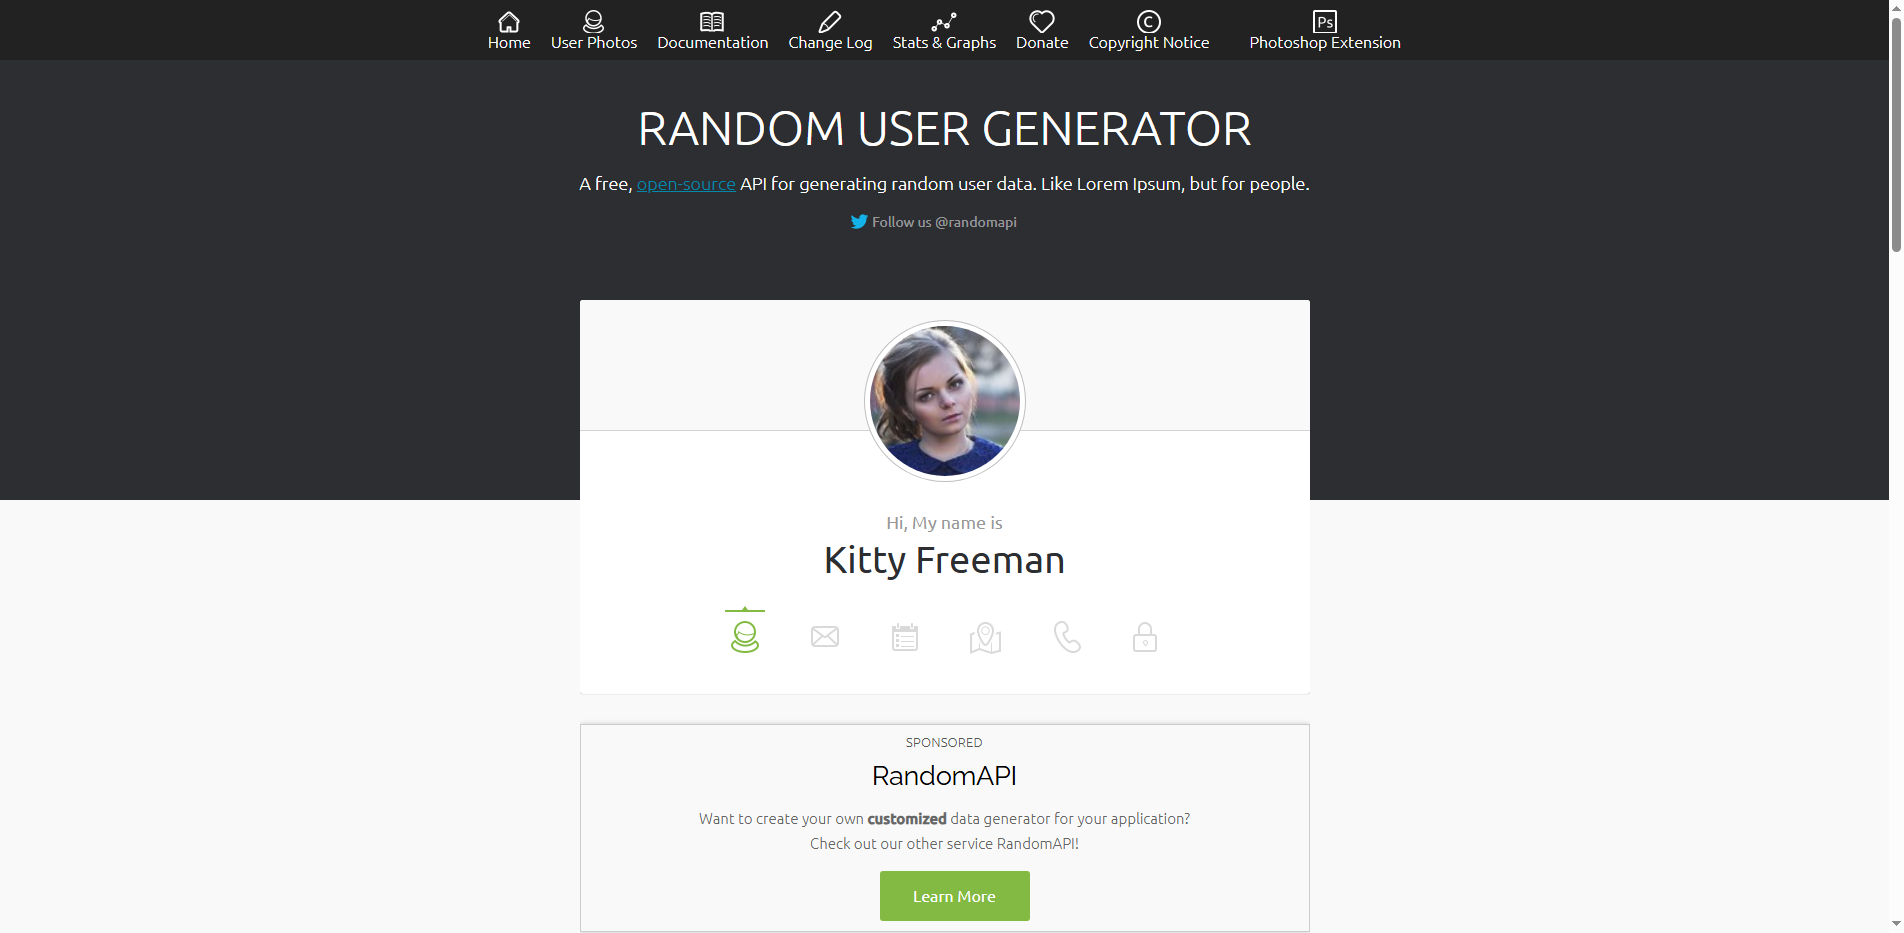Click the Learn More button
Image resolution: width=1904 pixels, height=933 pixels.
click(x=953, y=896)
